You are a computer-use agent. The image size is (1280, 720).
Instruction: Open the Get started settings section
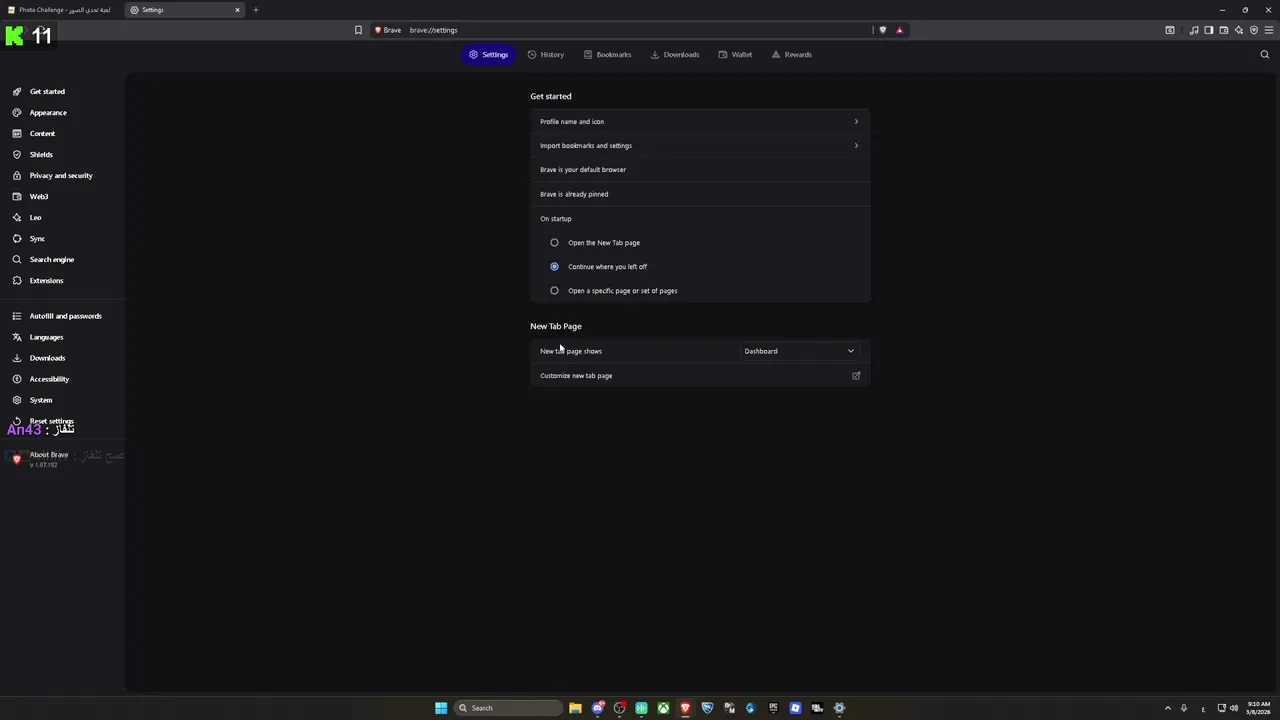tap(47, 91)
